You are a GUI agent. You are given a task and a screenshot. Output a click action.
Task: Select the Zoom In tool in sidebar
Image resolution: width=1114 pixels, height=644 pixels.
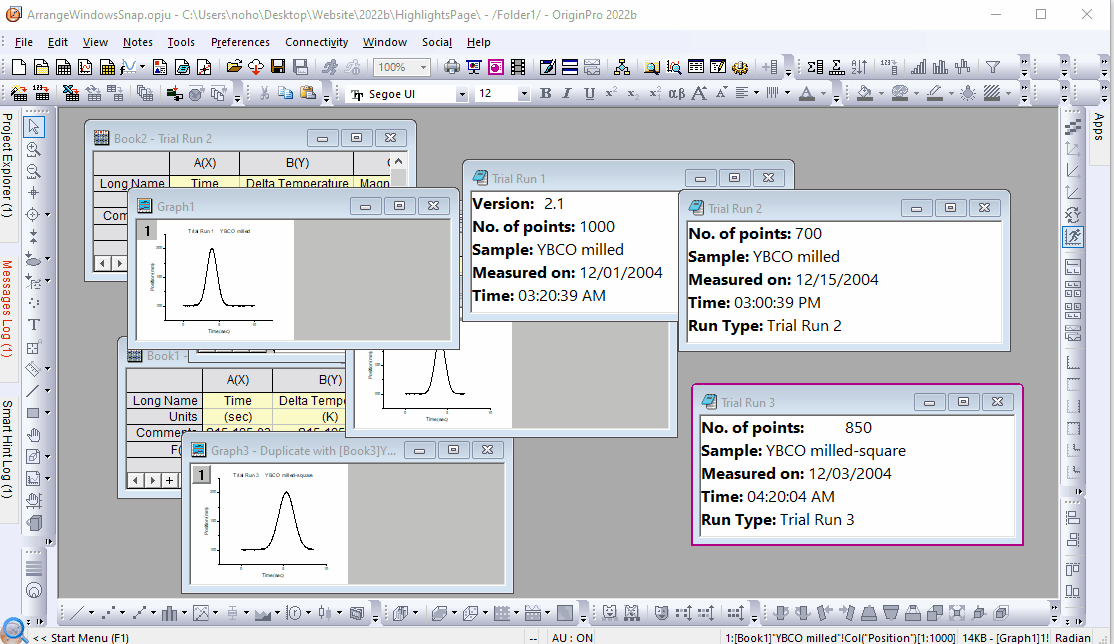[33, 149]
